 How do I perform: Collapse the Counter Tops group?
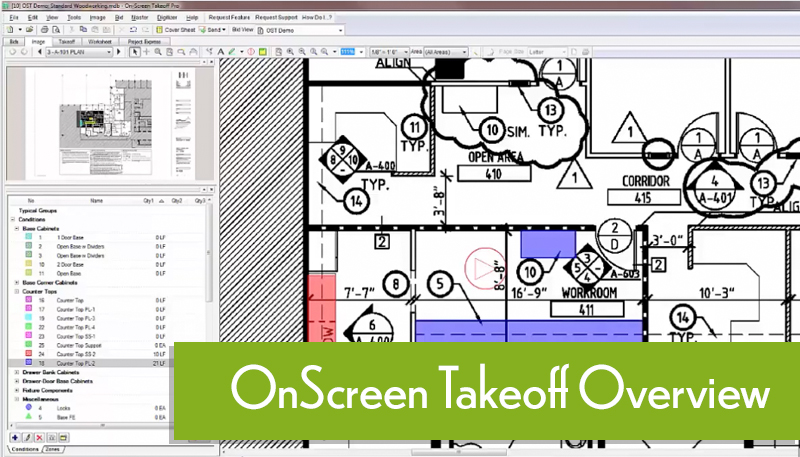tap(17, 291)
